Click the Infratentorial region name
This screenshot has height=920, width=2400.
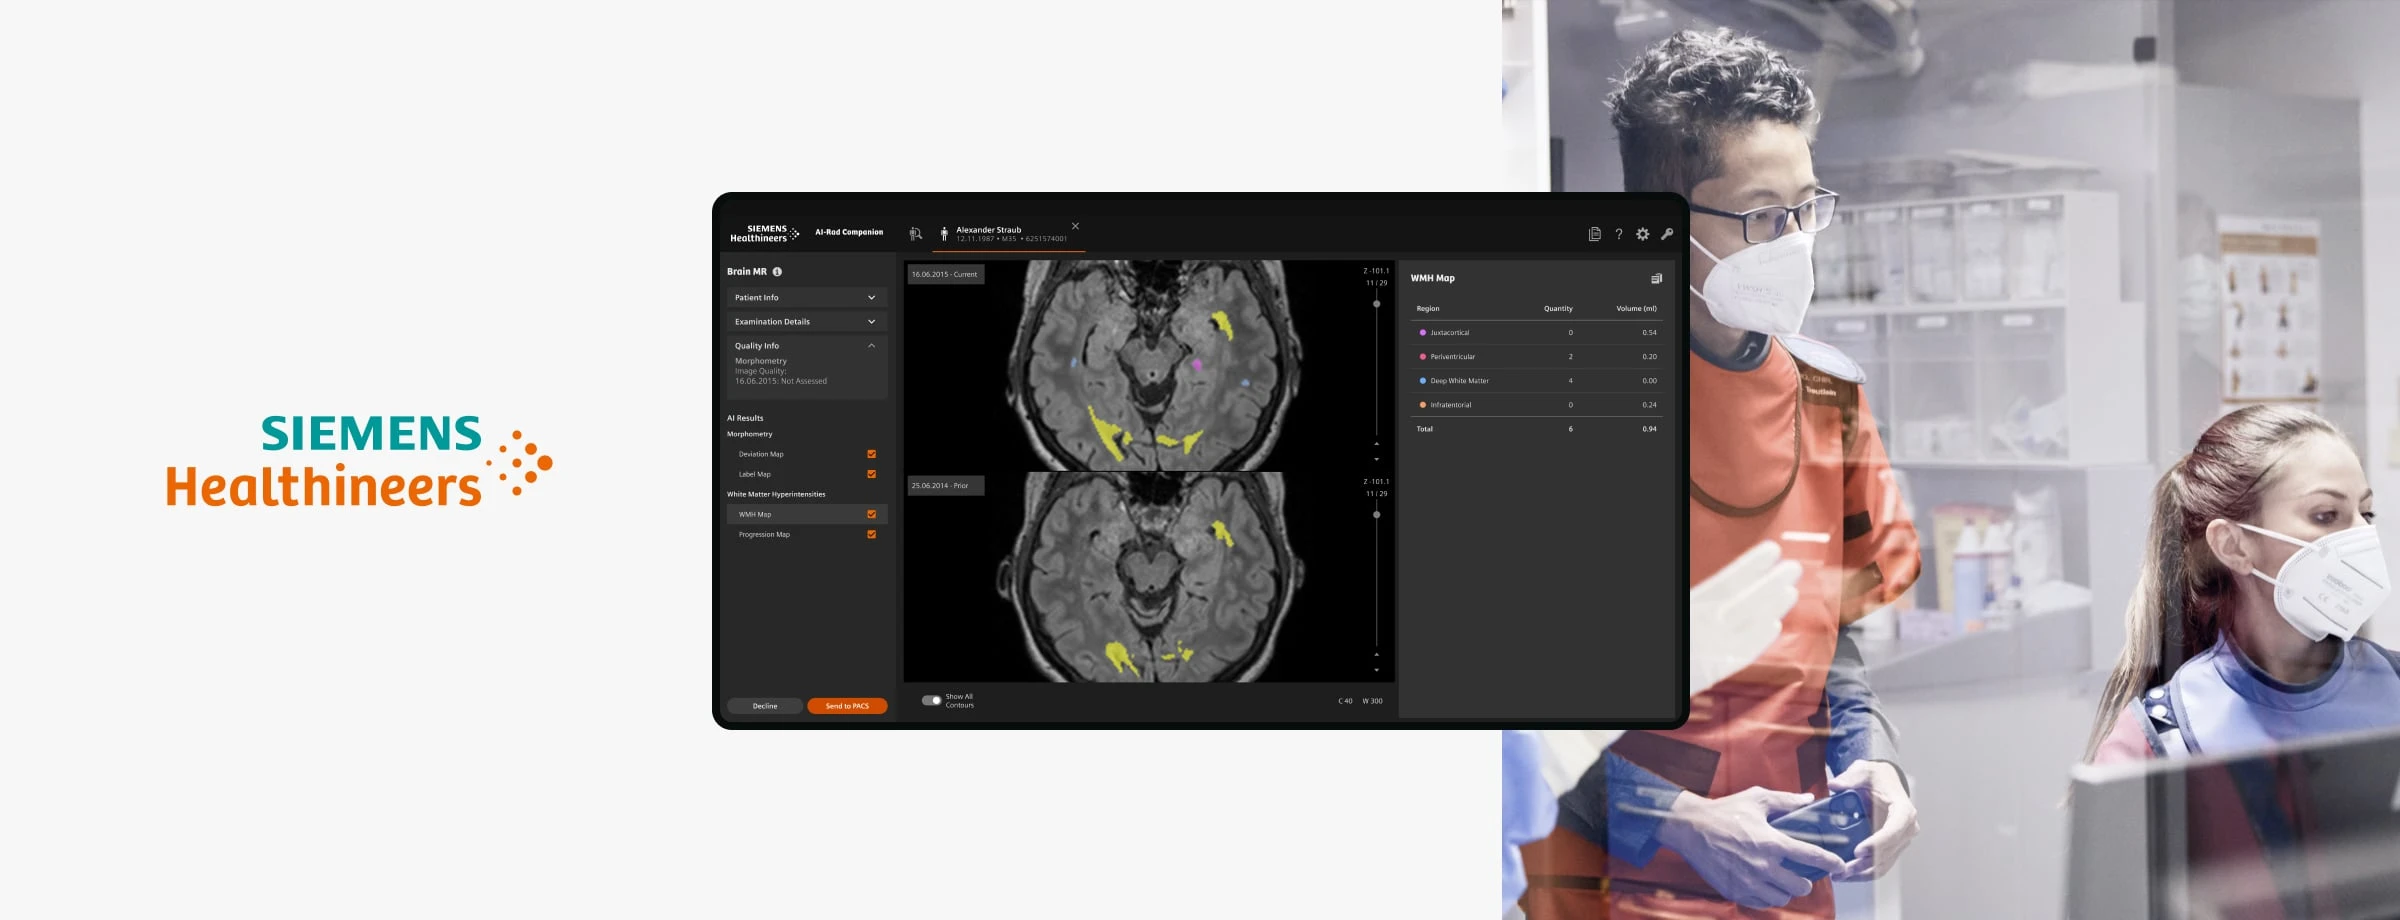(x=1451, y=405)
